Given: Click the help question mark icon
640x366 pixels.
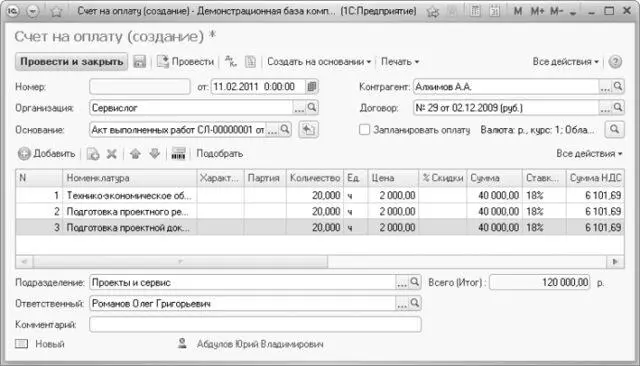Looking at the screenshot, I should [615, 62].
